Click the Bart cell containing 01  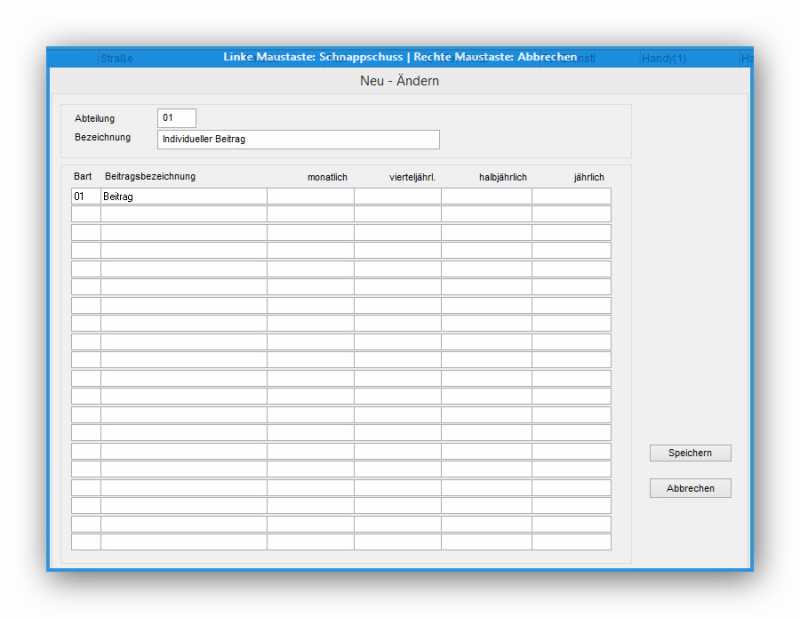[85, 197]
